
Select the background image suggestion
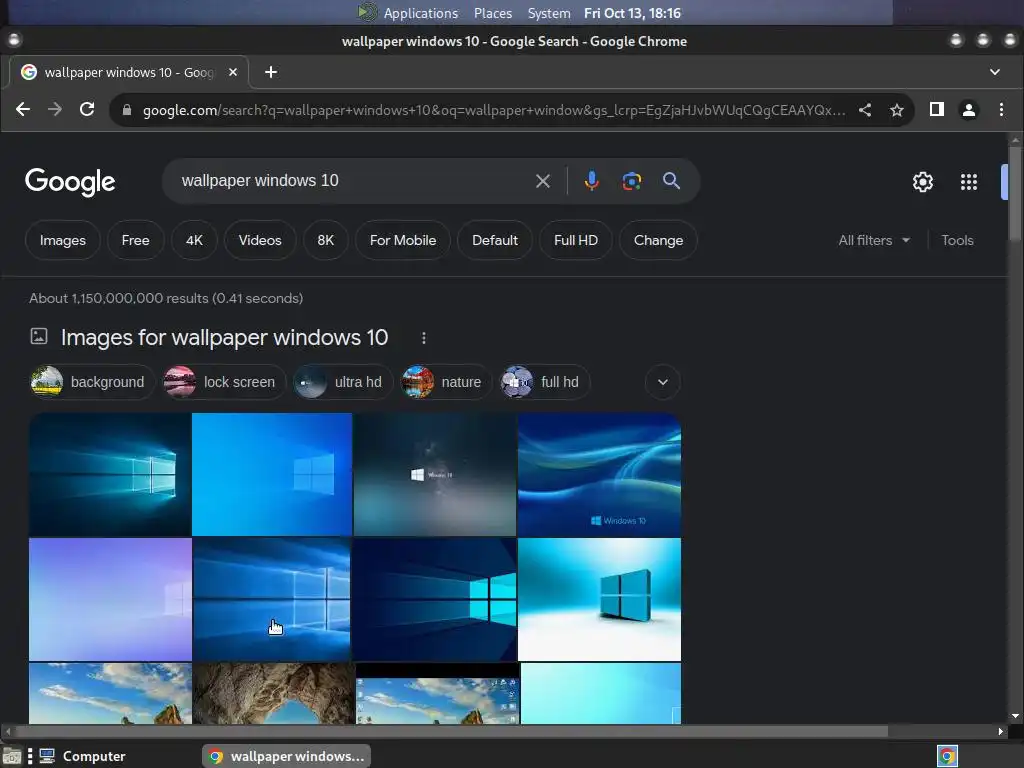92,382
